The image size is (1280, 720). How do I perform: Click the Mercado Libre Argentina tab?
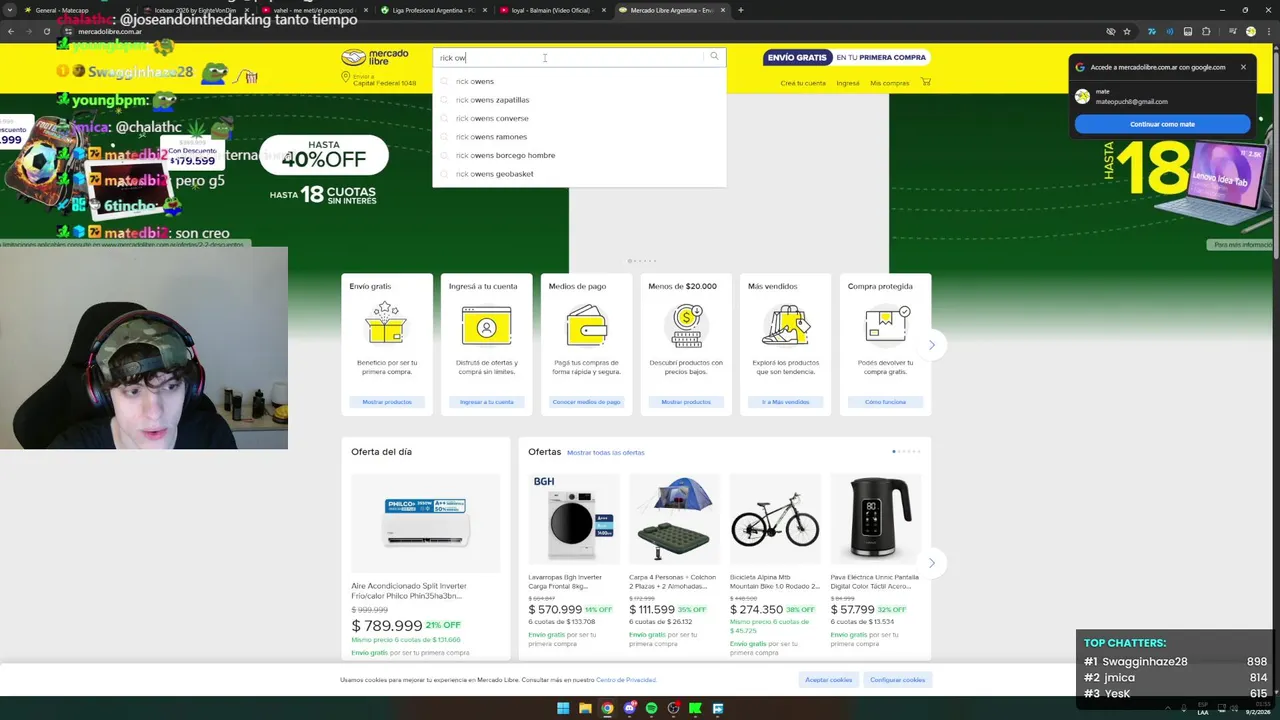[671, 10]
